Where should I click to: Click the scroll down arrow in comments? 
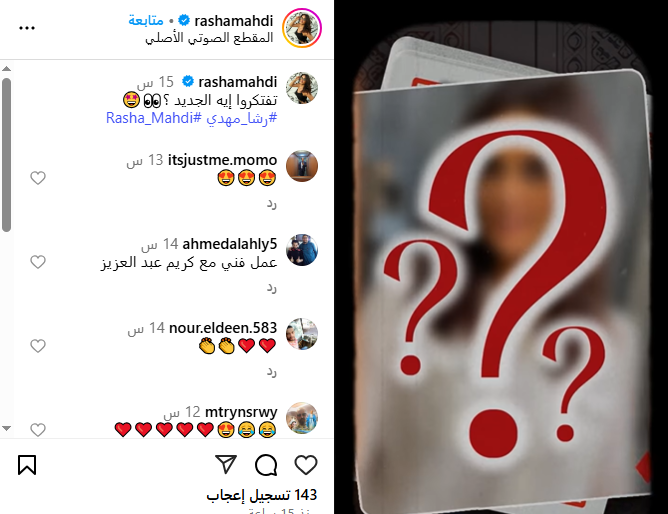(x=6, y=428)
